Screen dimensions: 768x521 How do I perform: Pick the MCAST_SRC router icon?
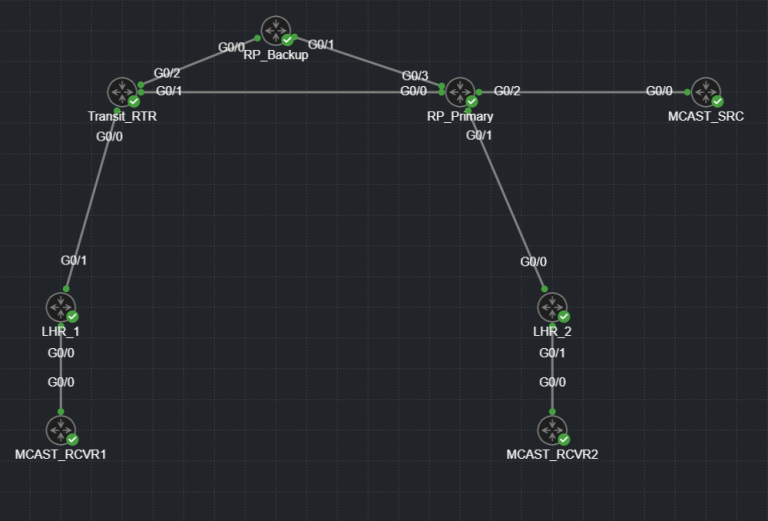706,92
